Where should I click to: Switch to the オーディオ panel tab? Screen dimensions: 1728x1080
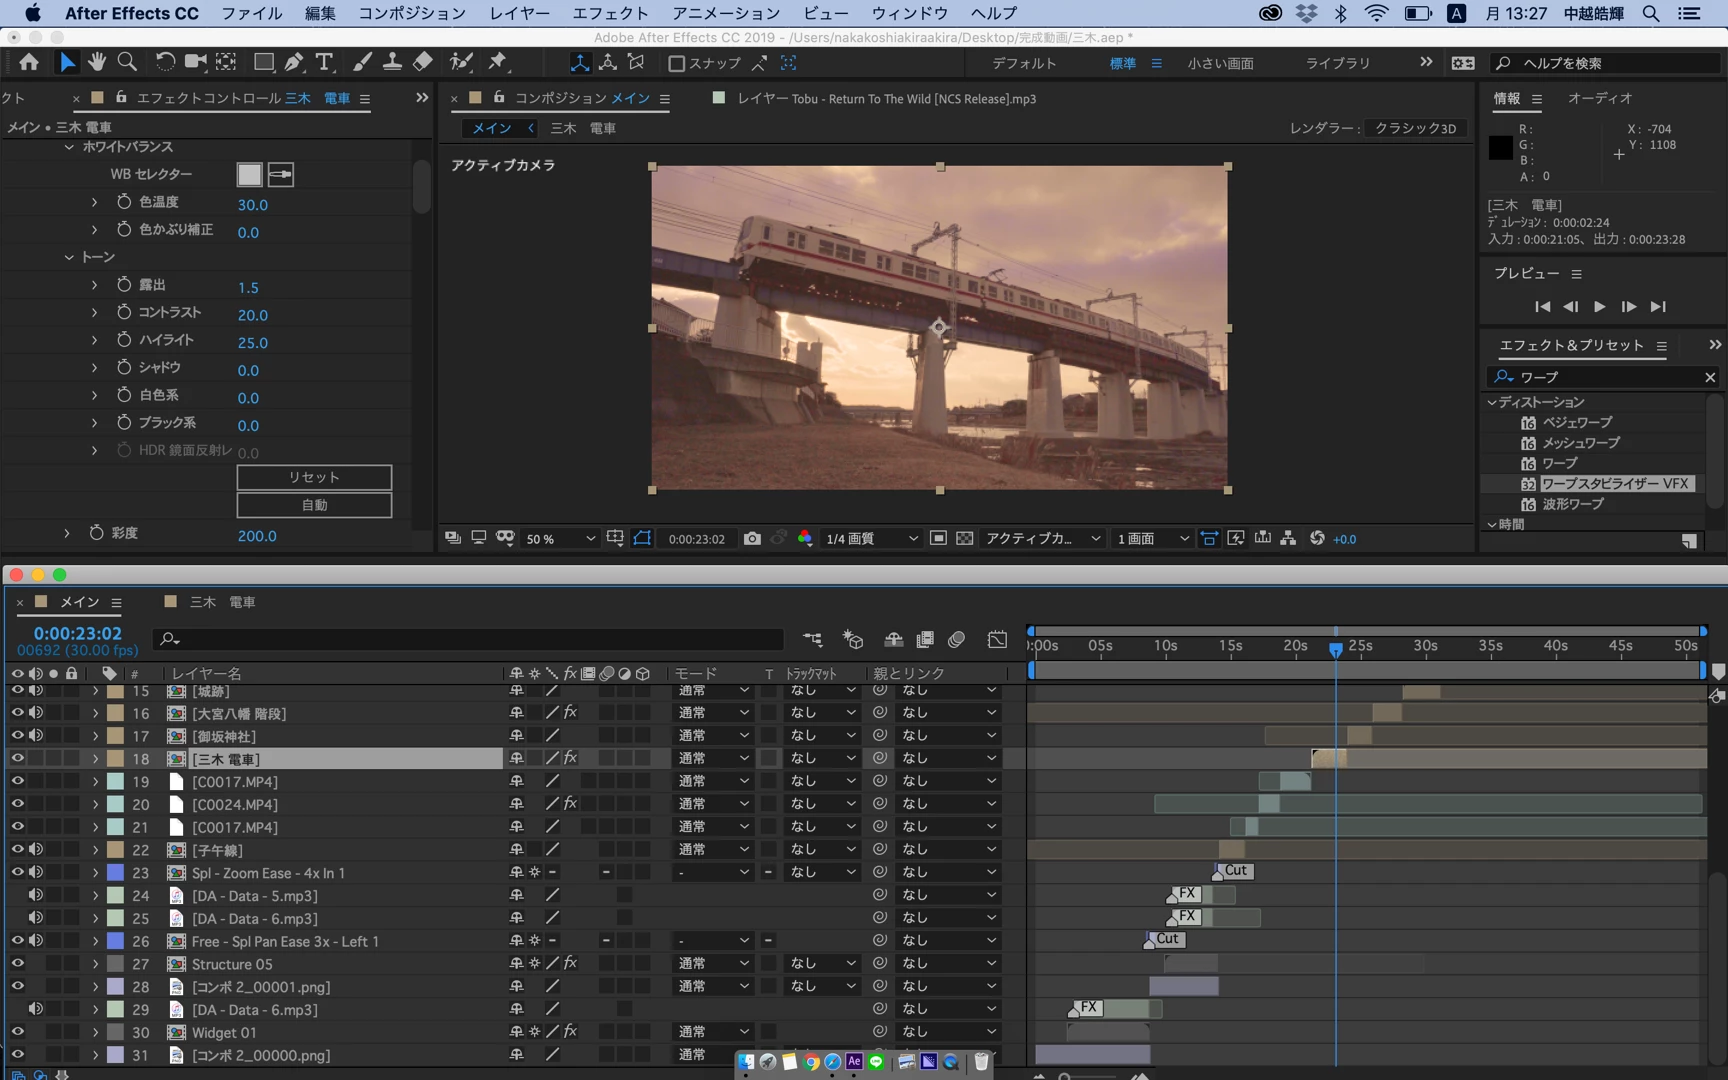[1599, 98]
